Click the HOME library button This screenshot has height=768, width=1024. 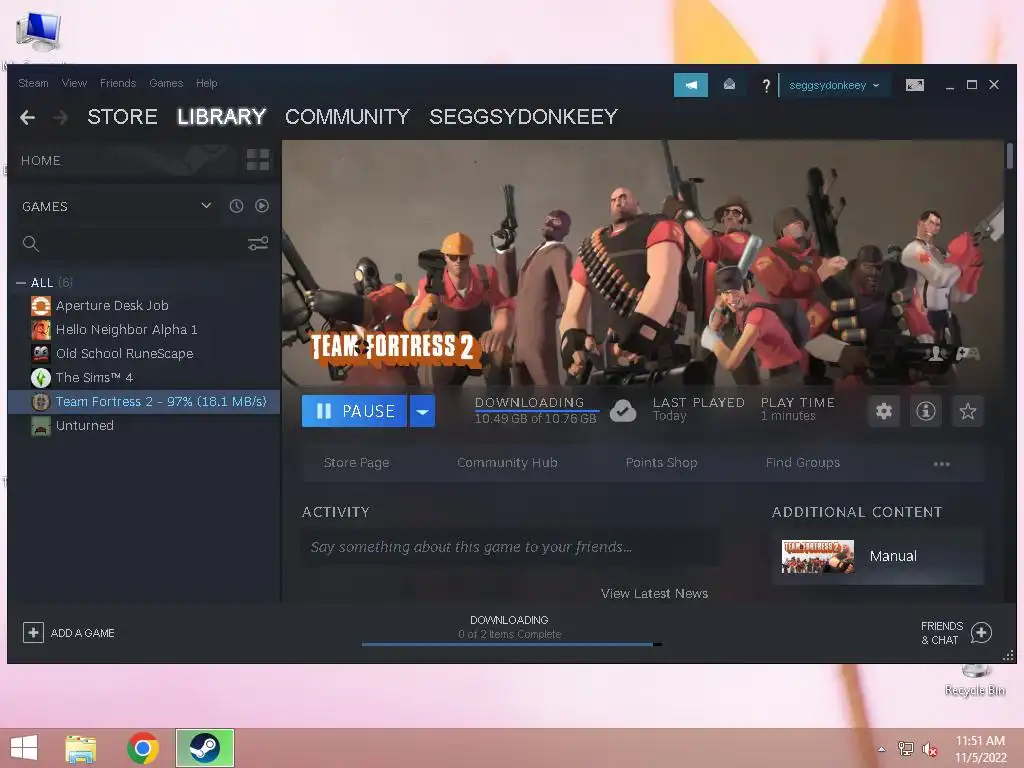40,161
